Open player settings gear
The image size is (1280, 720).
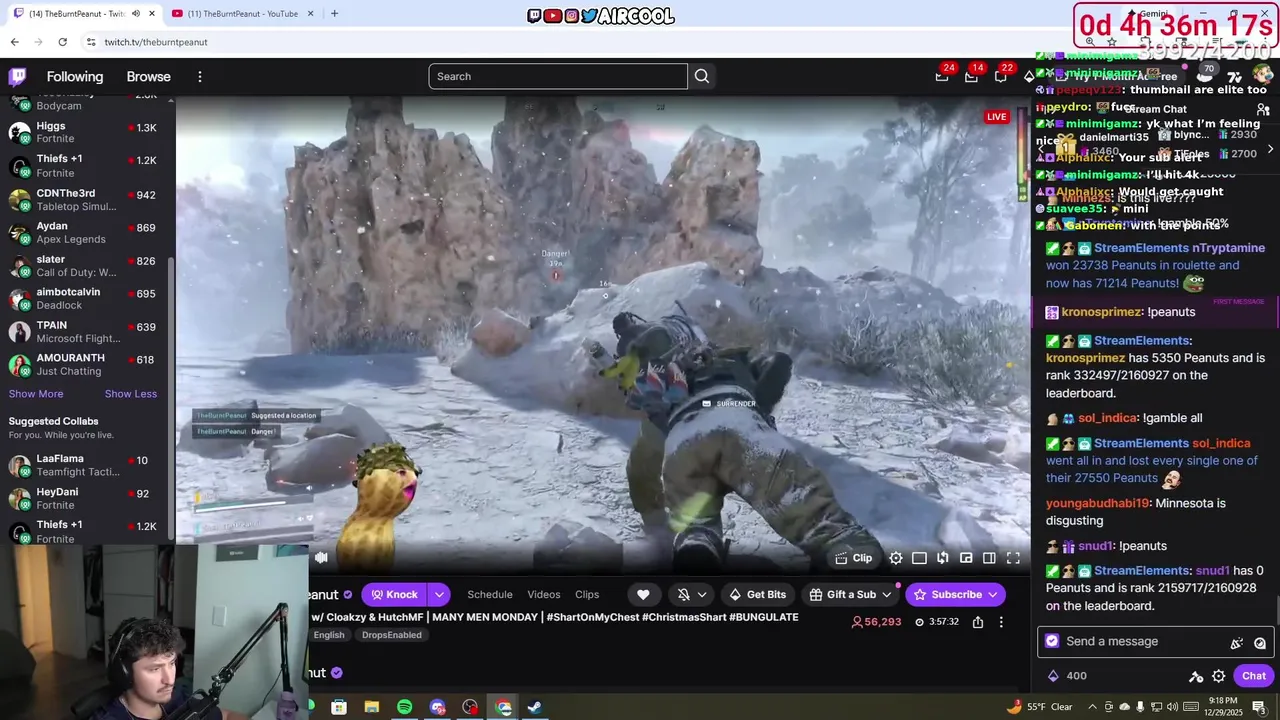tap(896, 558)
